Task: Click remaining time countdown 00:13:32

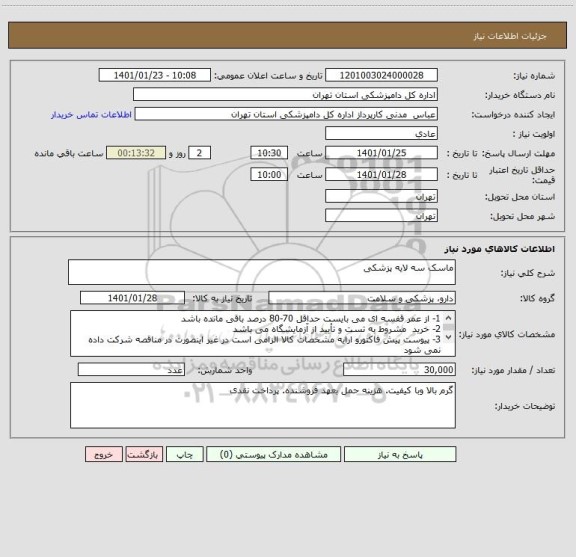Action: 136,153
